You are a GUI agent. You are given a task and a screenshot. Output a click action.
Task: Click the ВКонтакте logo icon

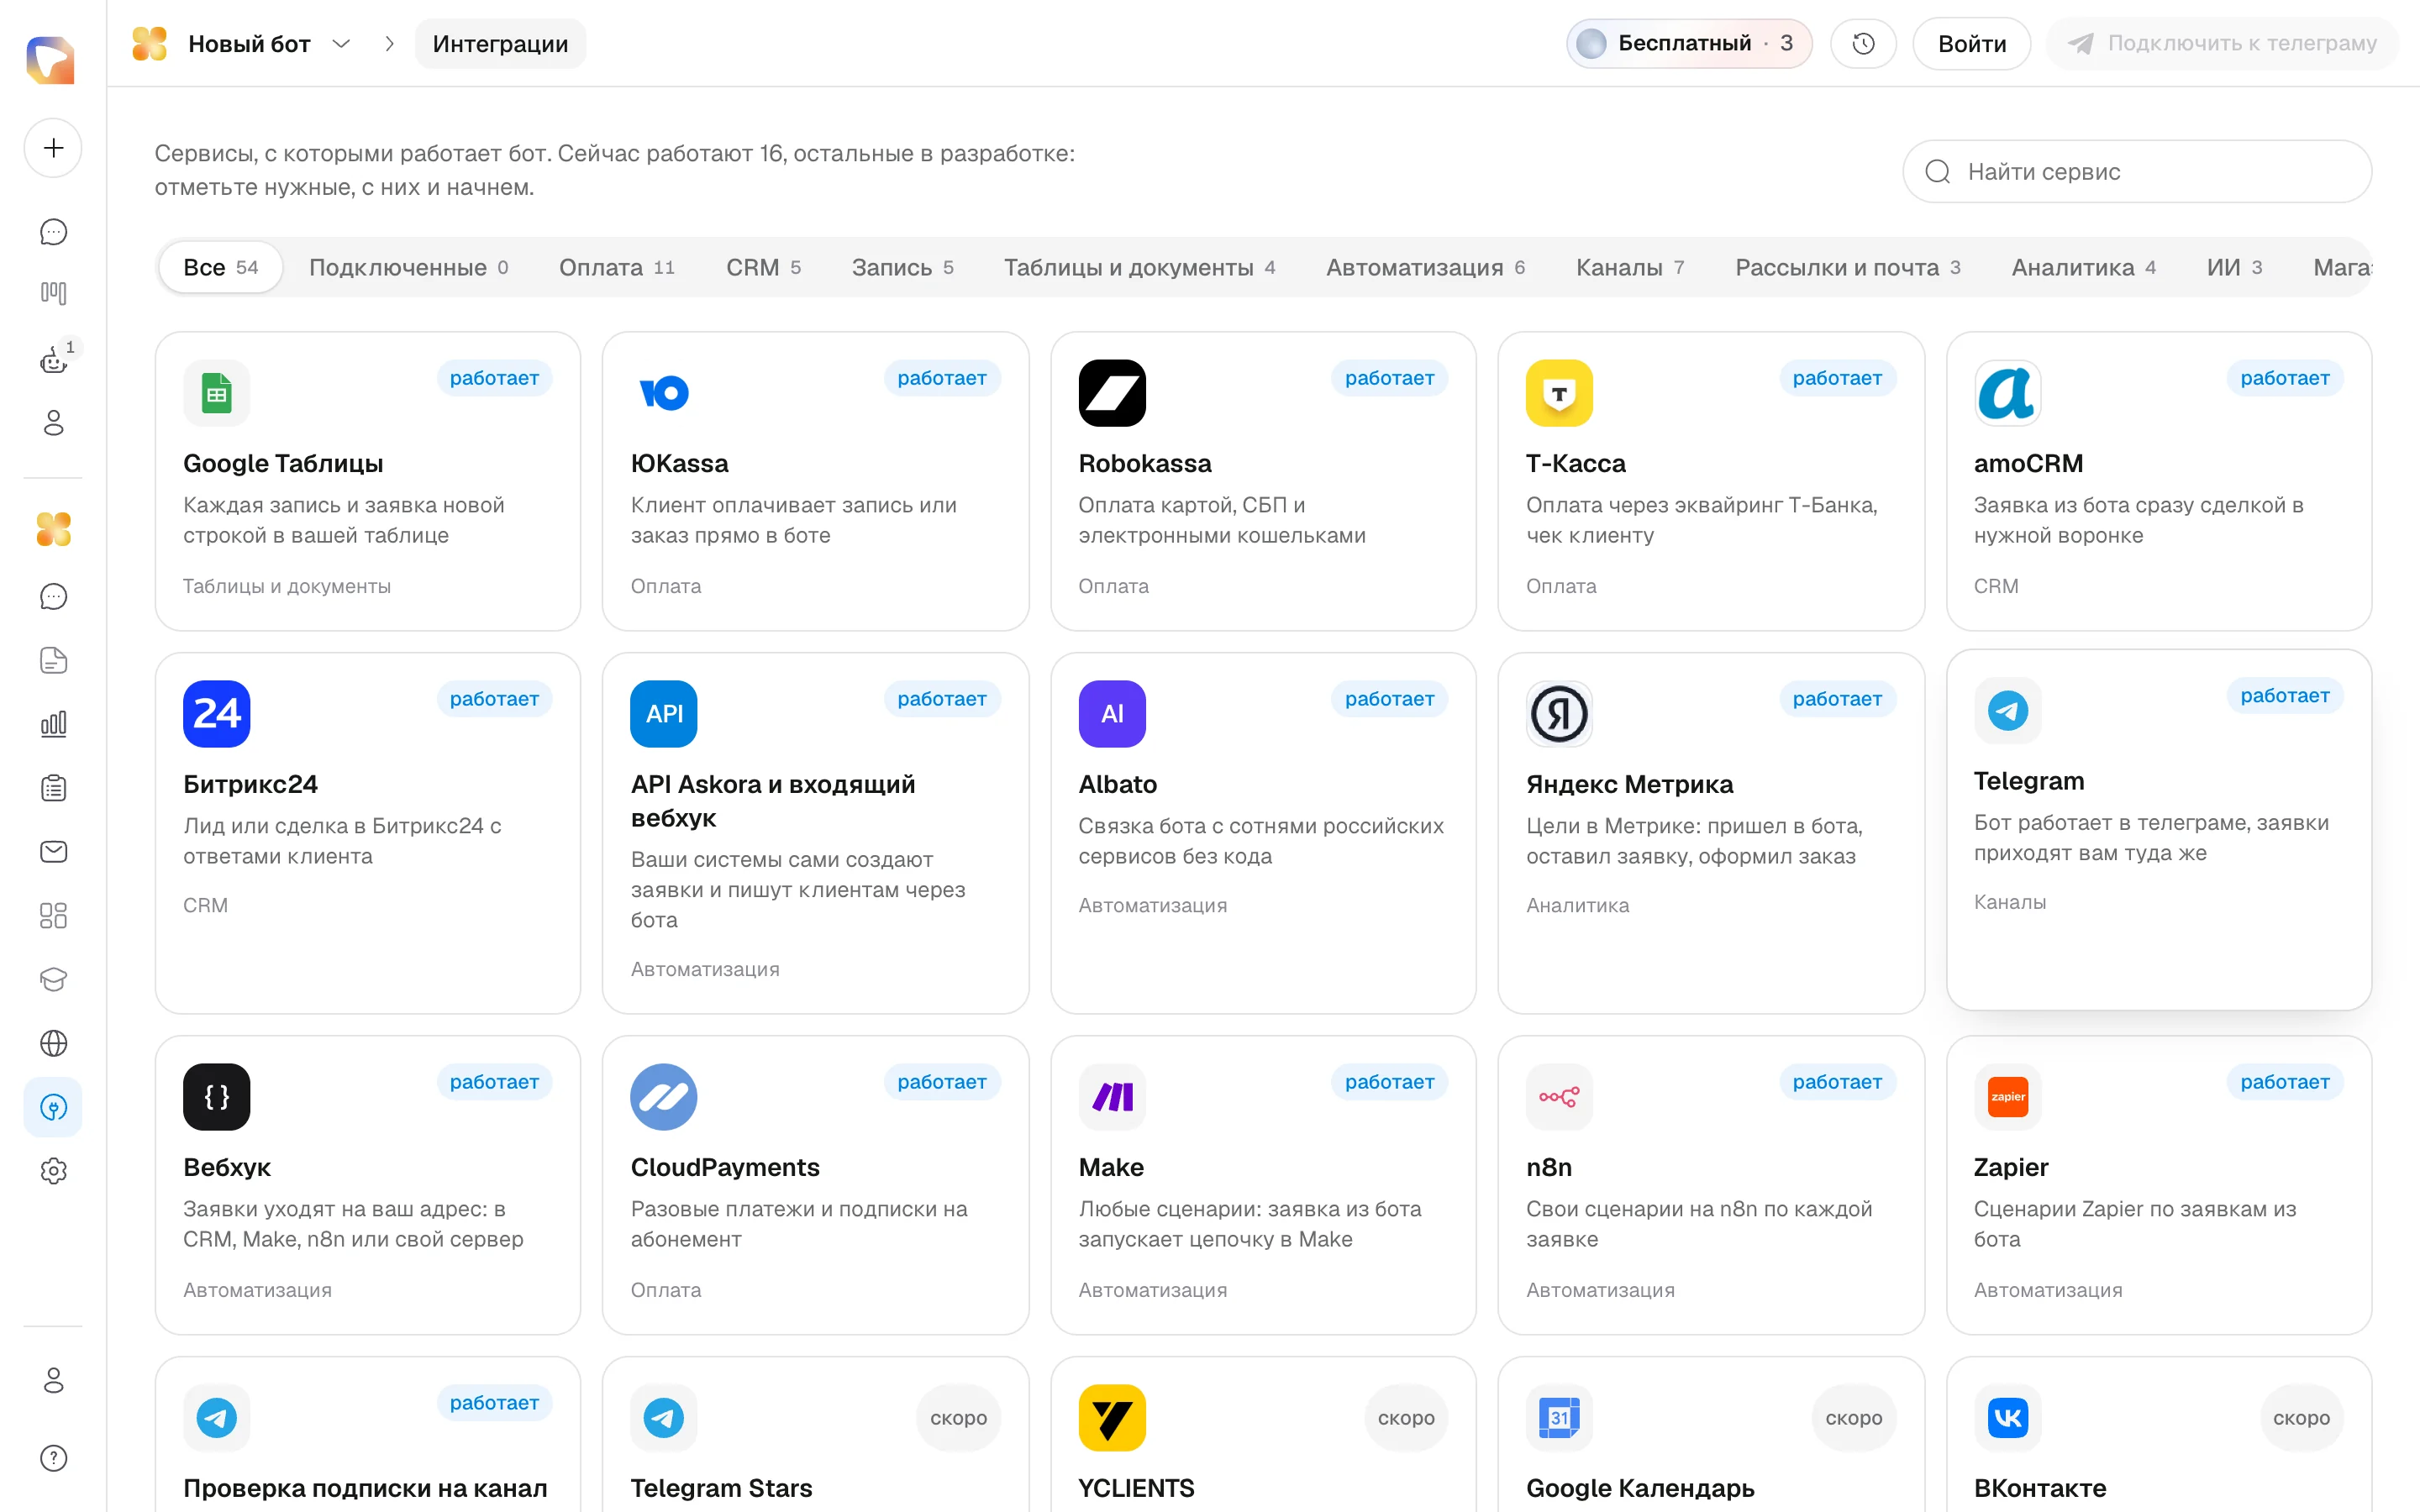pyautogui.click(x=2007, y=1418)
